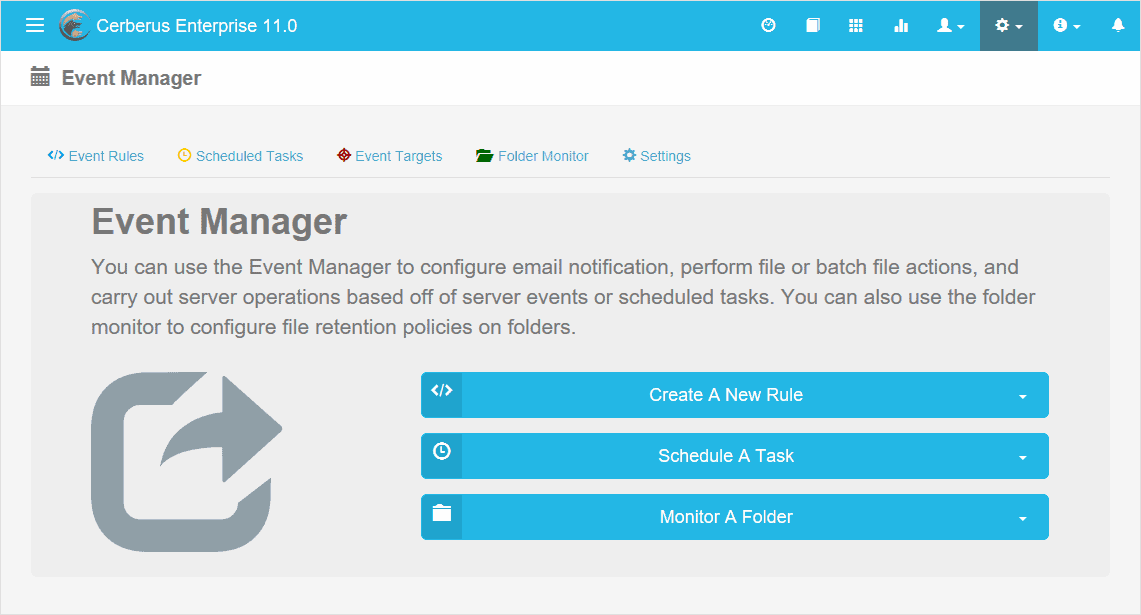
Task: Expand the Create A New Rule dropdown arrow
Action: tap(1022, 395)
